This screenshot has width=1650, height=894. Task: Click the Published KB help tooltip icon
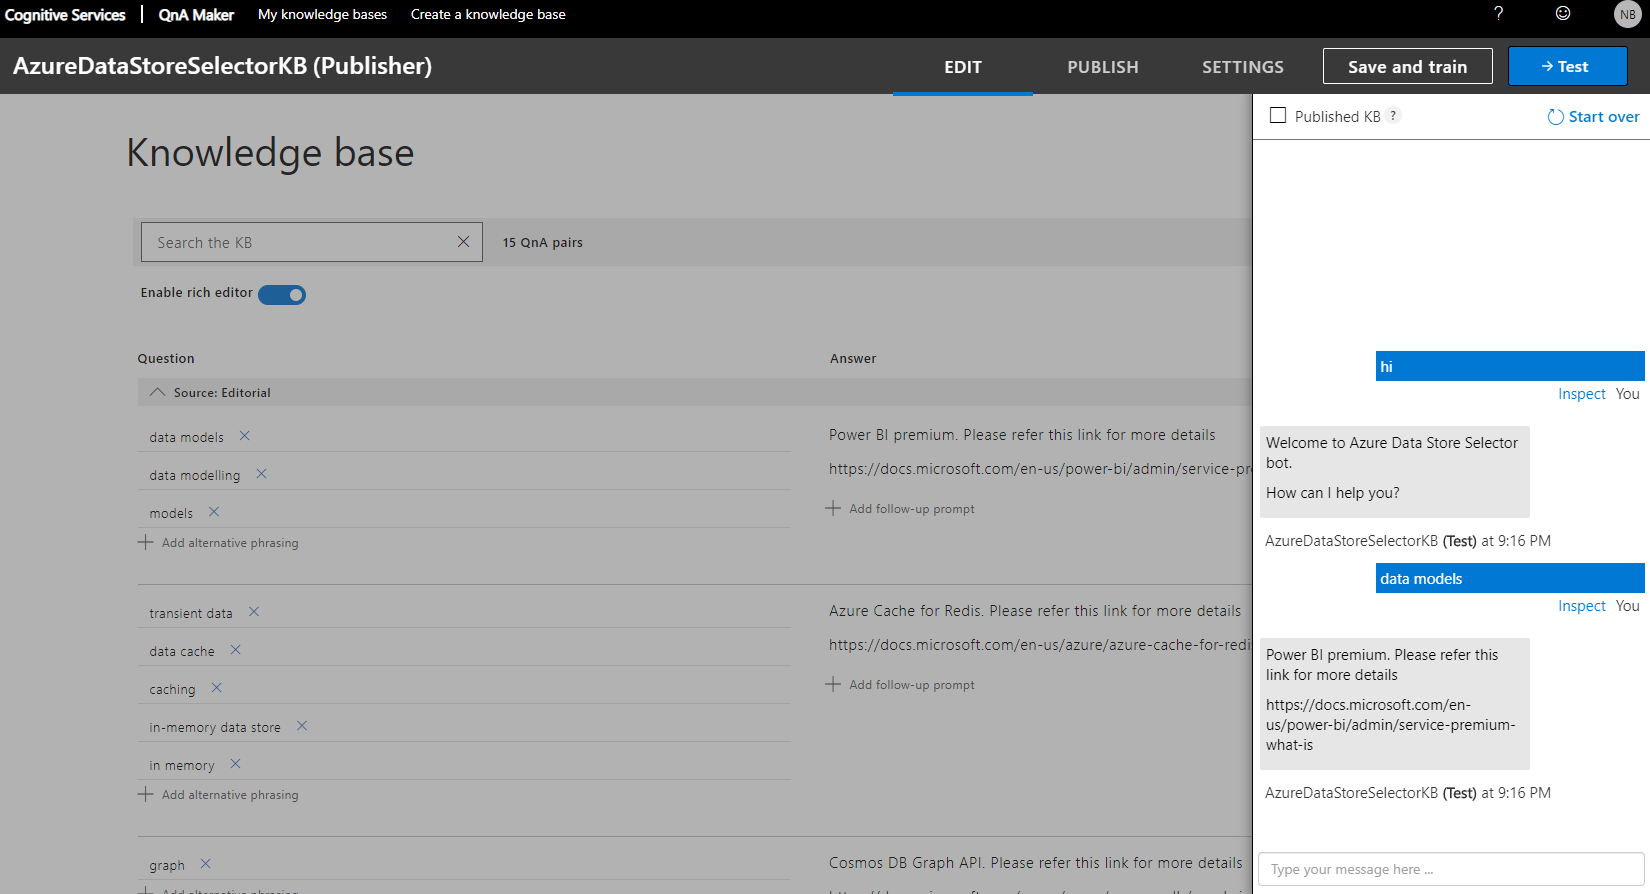(1393, 116)
